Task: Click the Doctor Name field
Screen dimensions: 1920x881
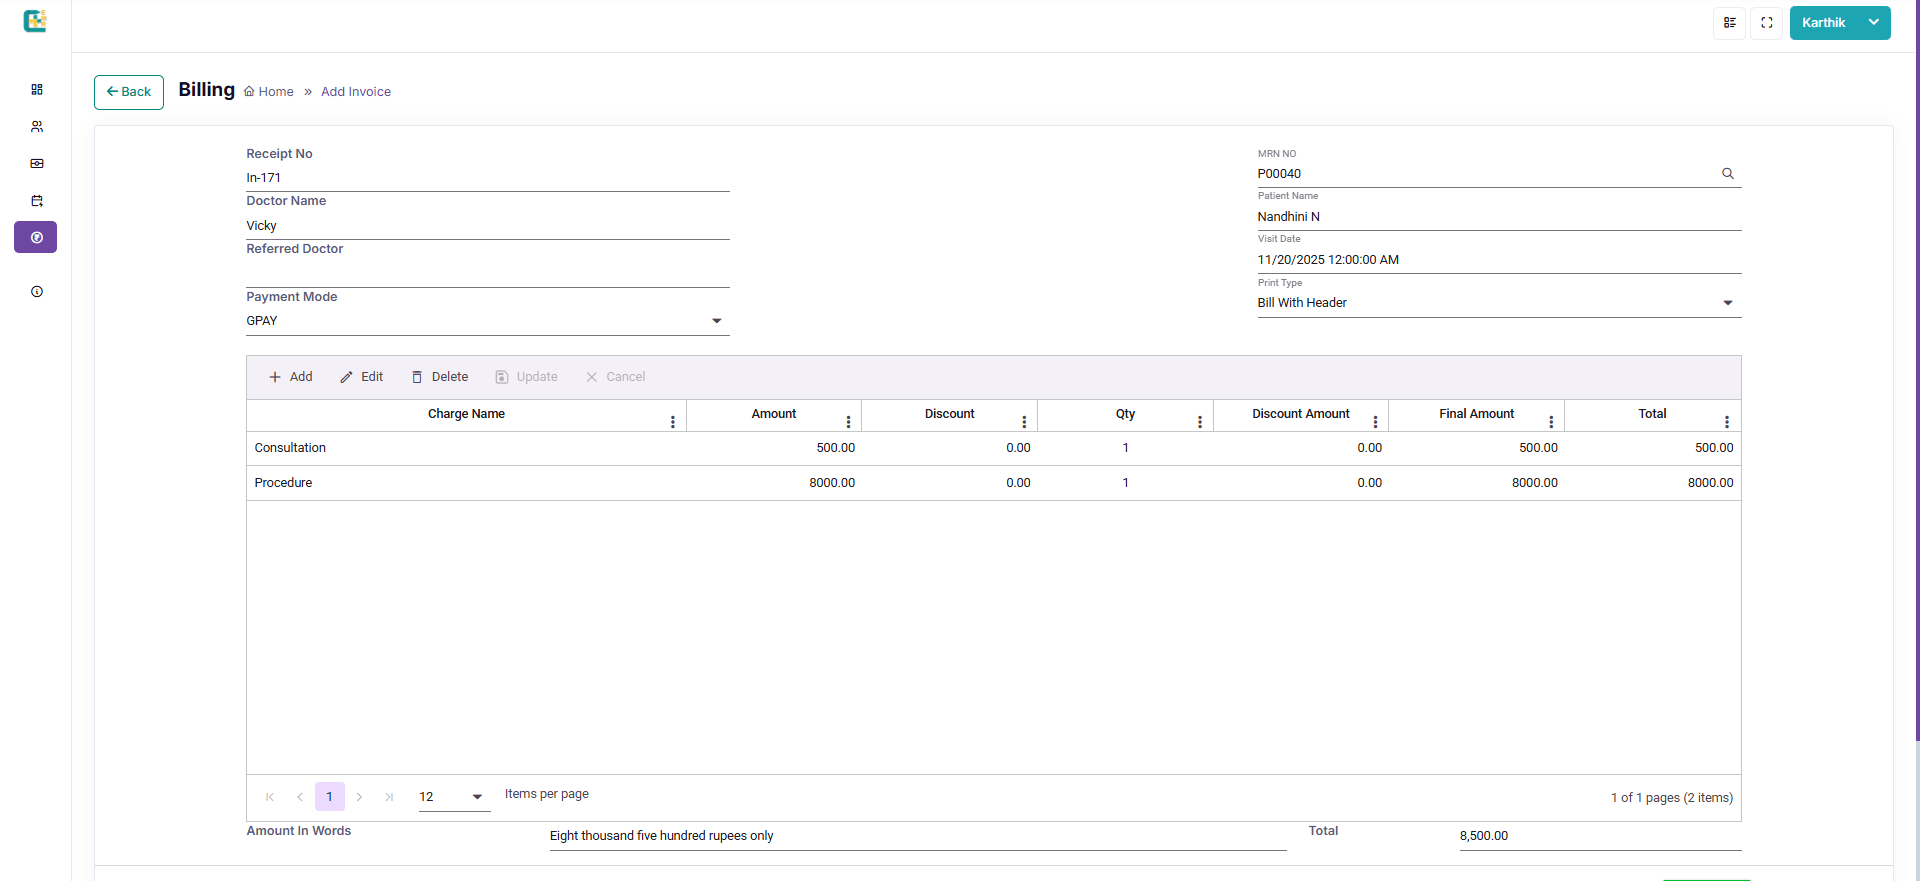Action: 488,226
